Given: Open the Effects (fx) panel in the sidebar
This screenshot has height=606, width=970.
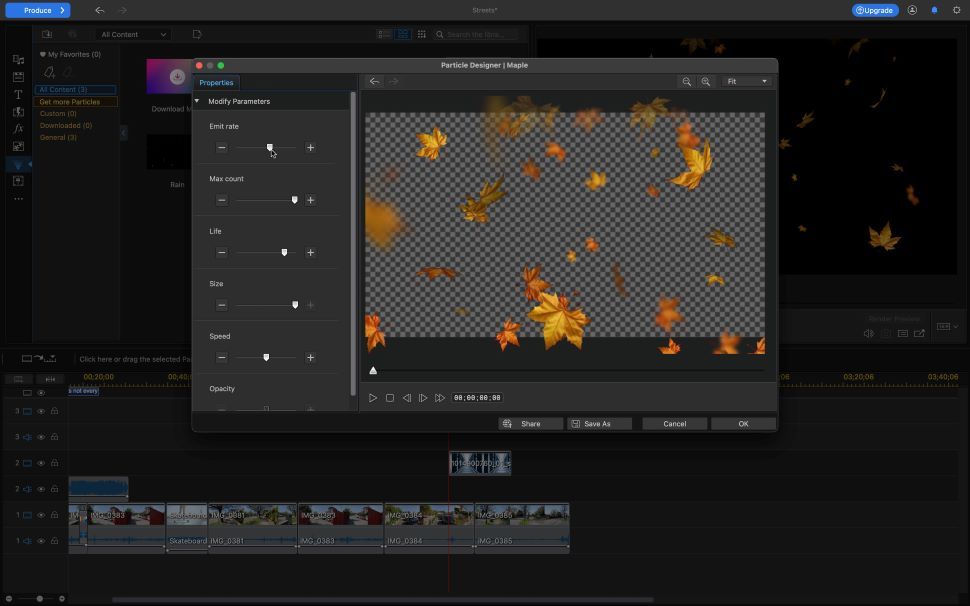Looking at the screenshot, I should coord(17,128).
